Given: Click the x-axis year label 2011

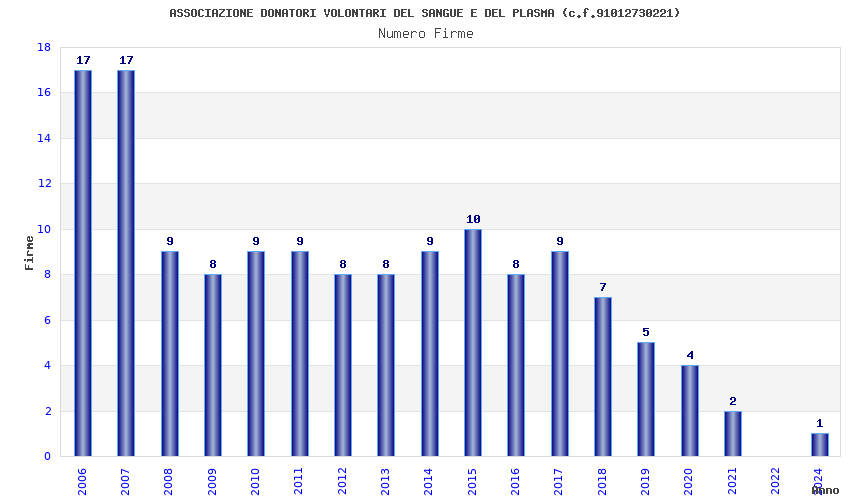Looking at the screenshot, I should coord(299,482).
